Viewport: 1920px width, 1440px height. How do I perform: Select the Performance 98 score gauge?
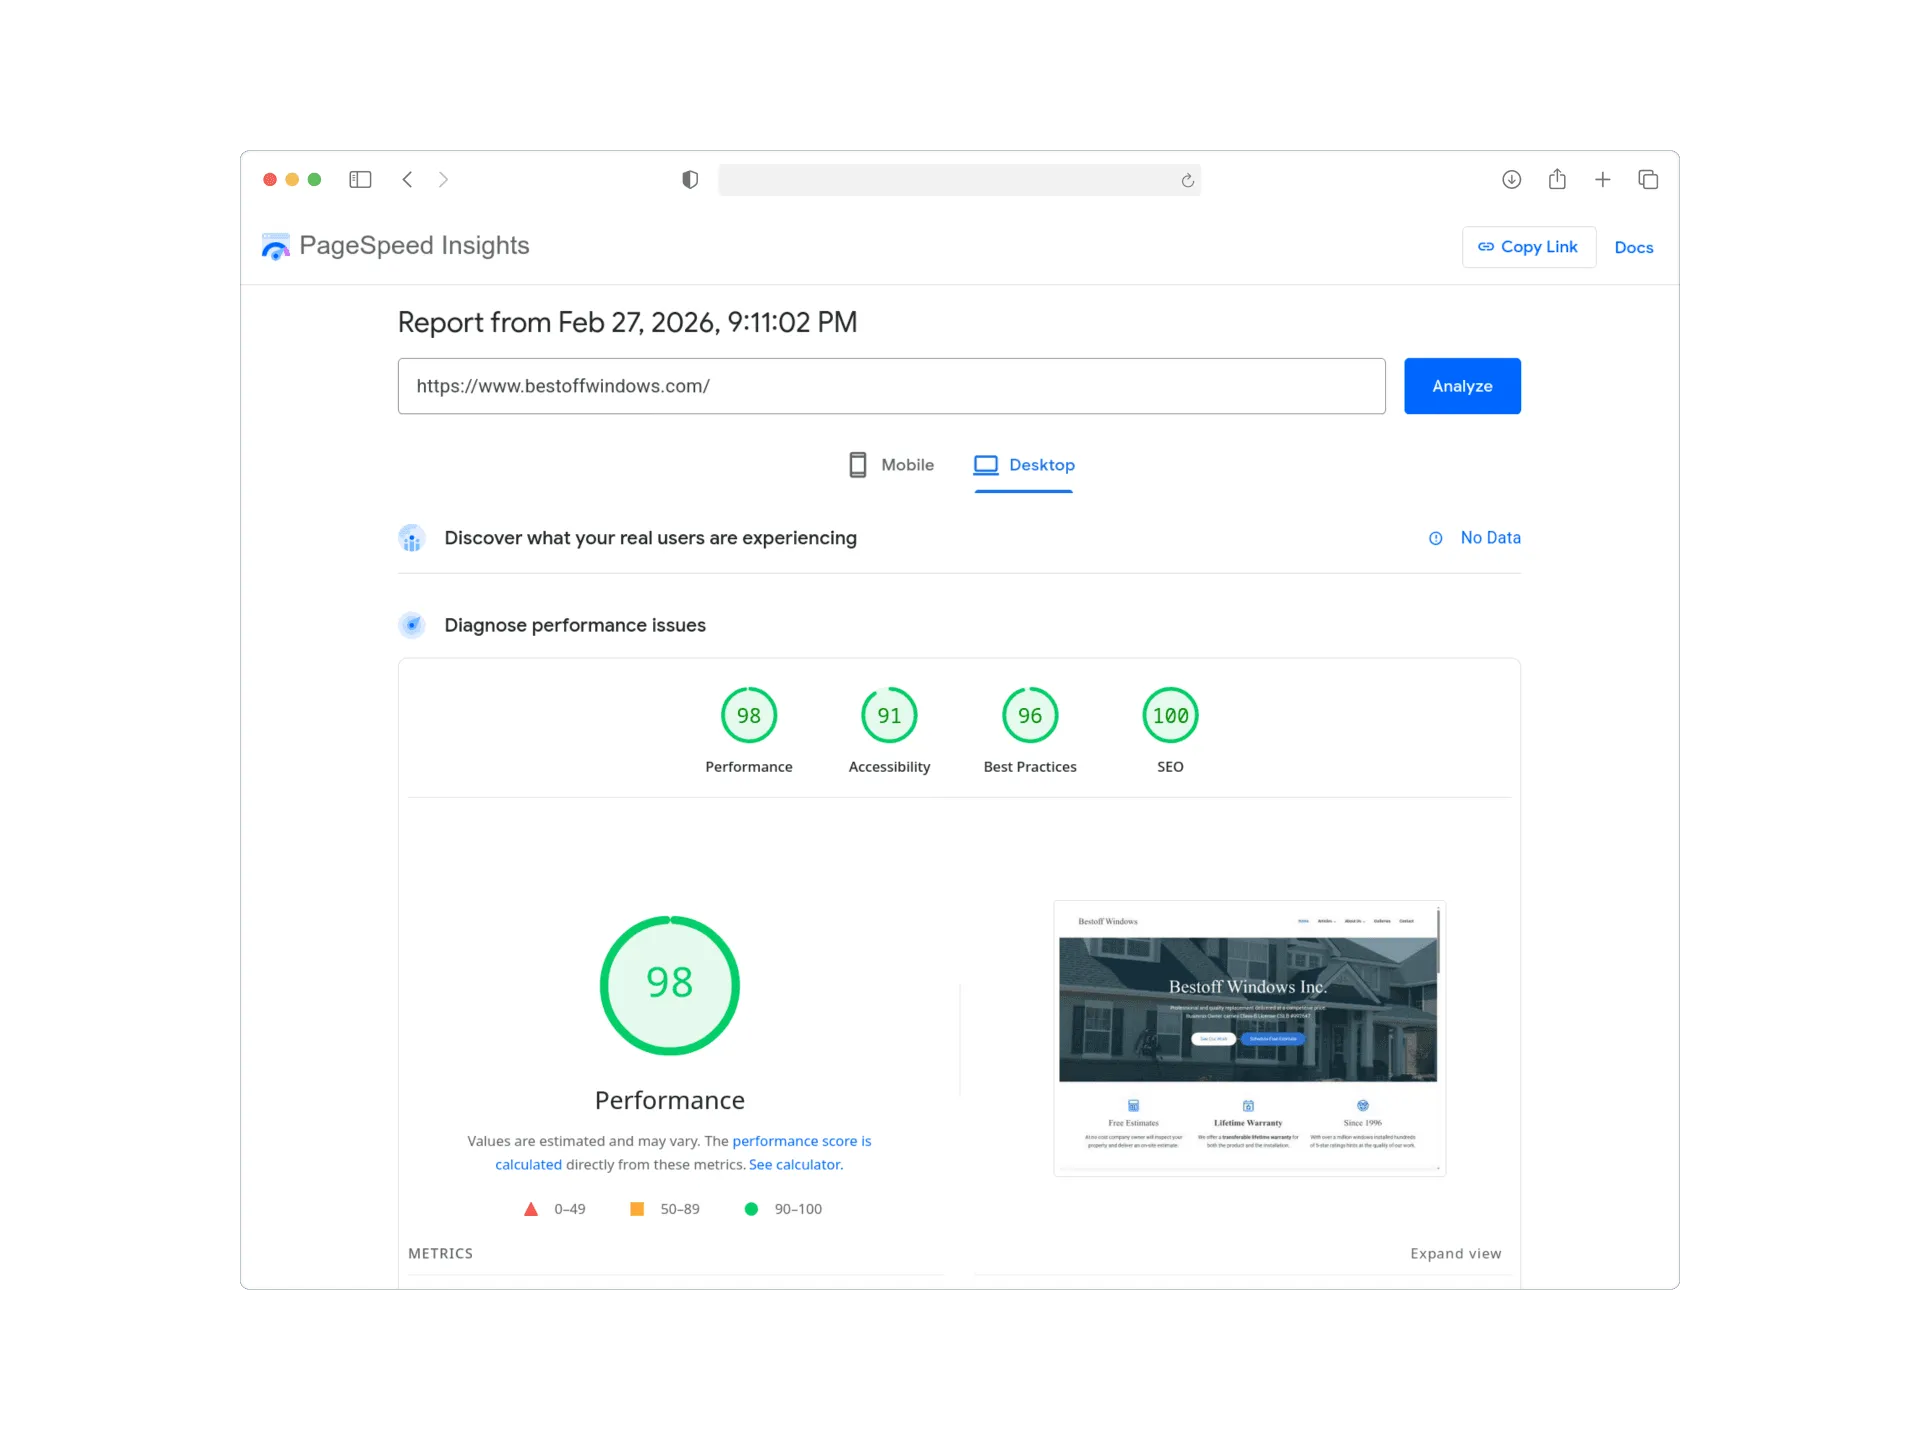tap(749, 715)
